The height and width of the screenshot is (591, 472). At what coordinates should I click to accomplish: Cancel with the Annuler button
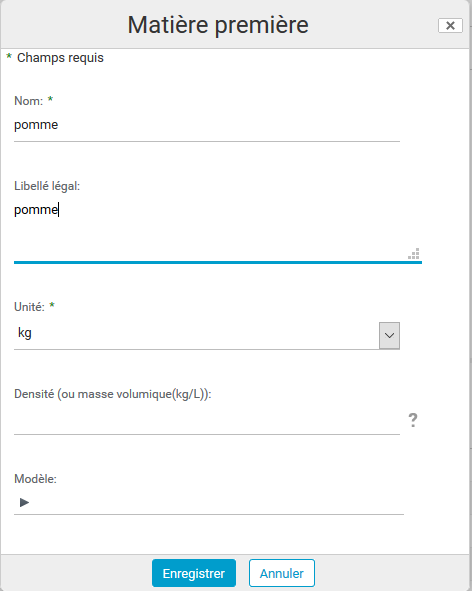[282, 573]
